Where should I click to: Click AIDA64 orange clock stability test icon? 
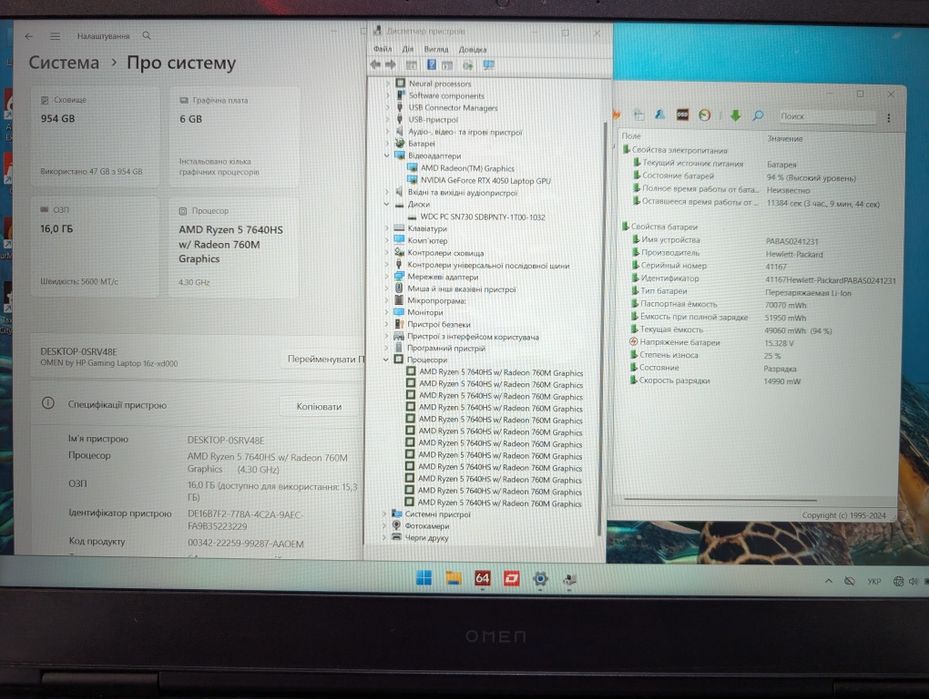[x=704, y=115]
